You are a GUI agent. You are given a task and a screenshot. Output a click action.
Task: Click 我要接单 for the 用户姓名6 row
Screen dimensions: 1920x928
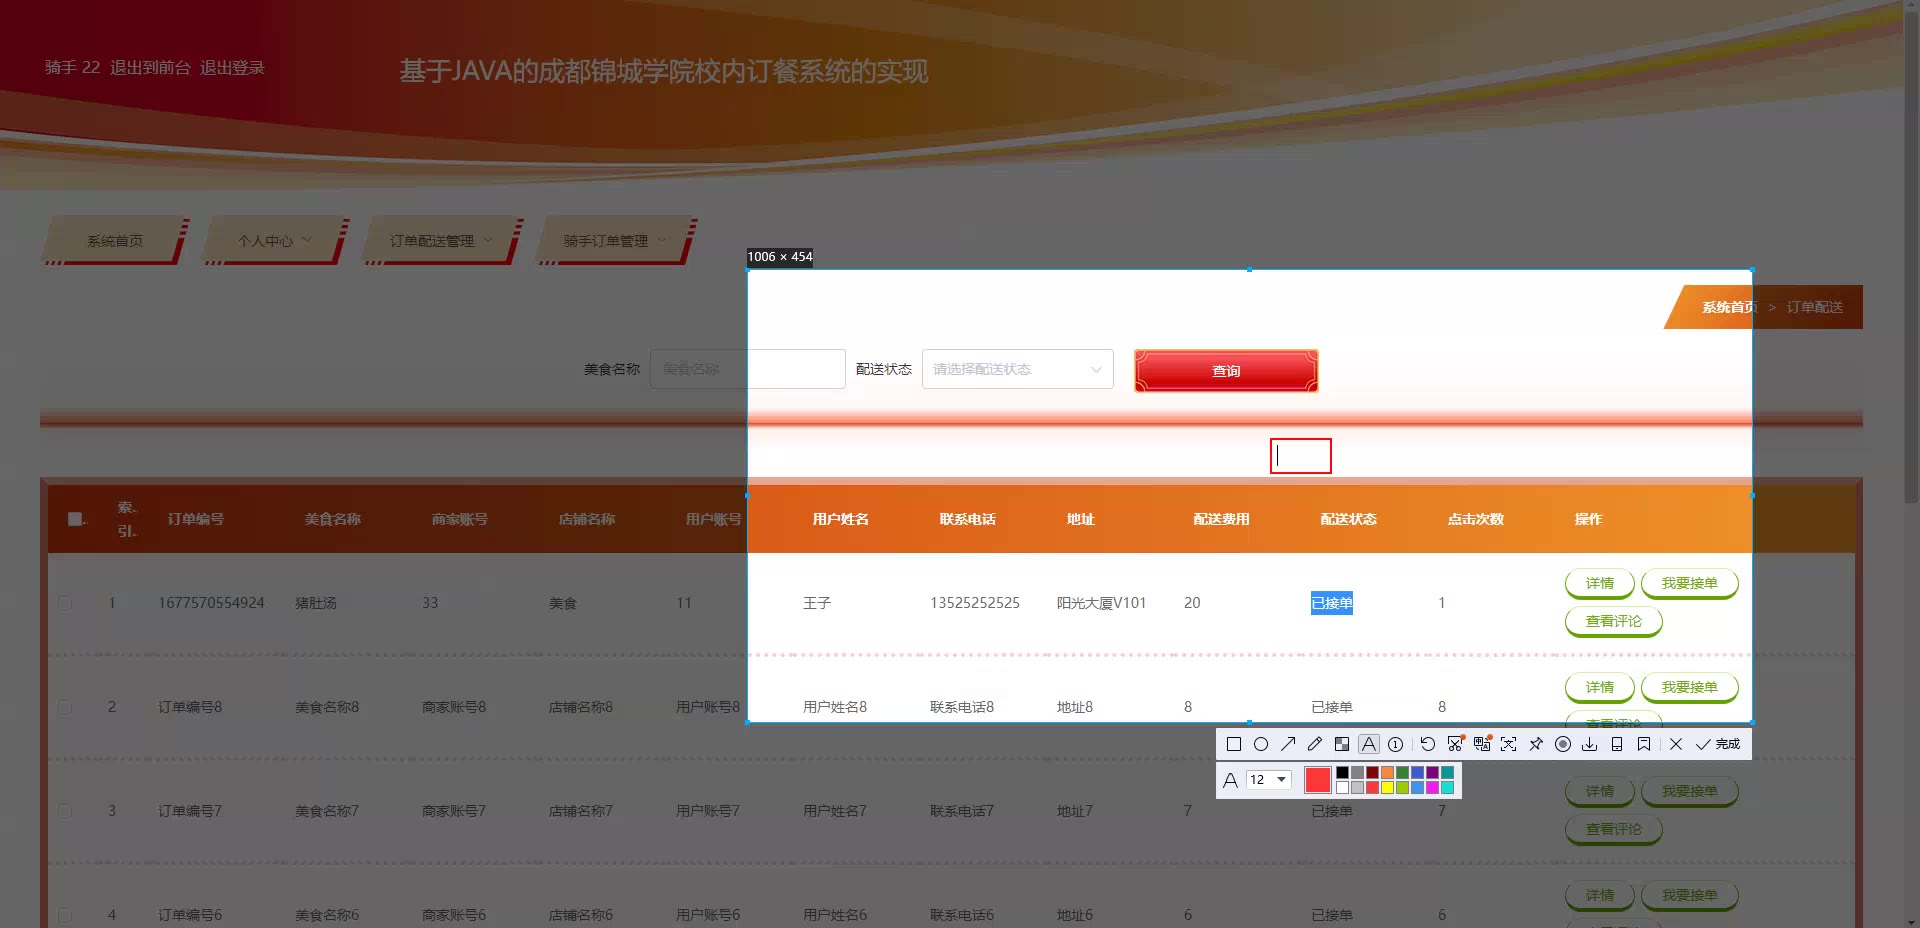tap(1689, 895)
